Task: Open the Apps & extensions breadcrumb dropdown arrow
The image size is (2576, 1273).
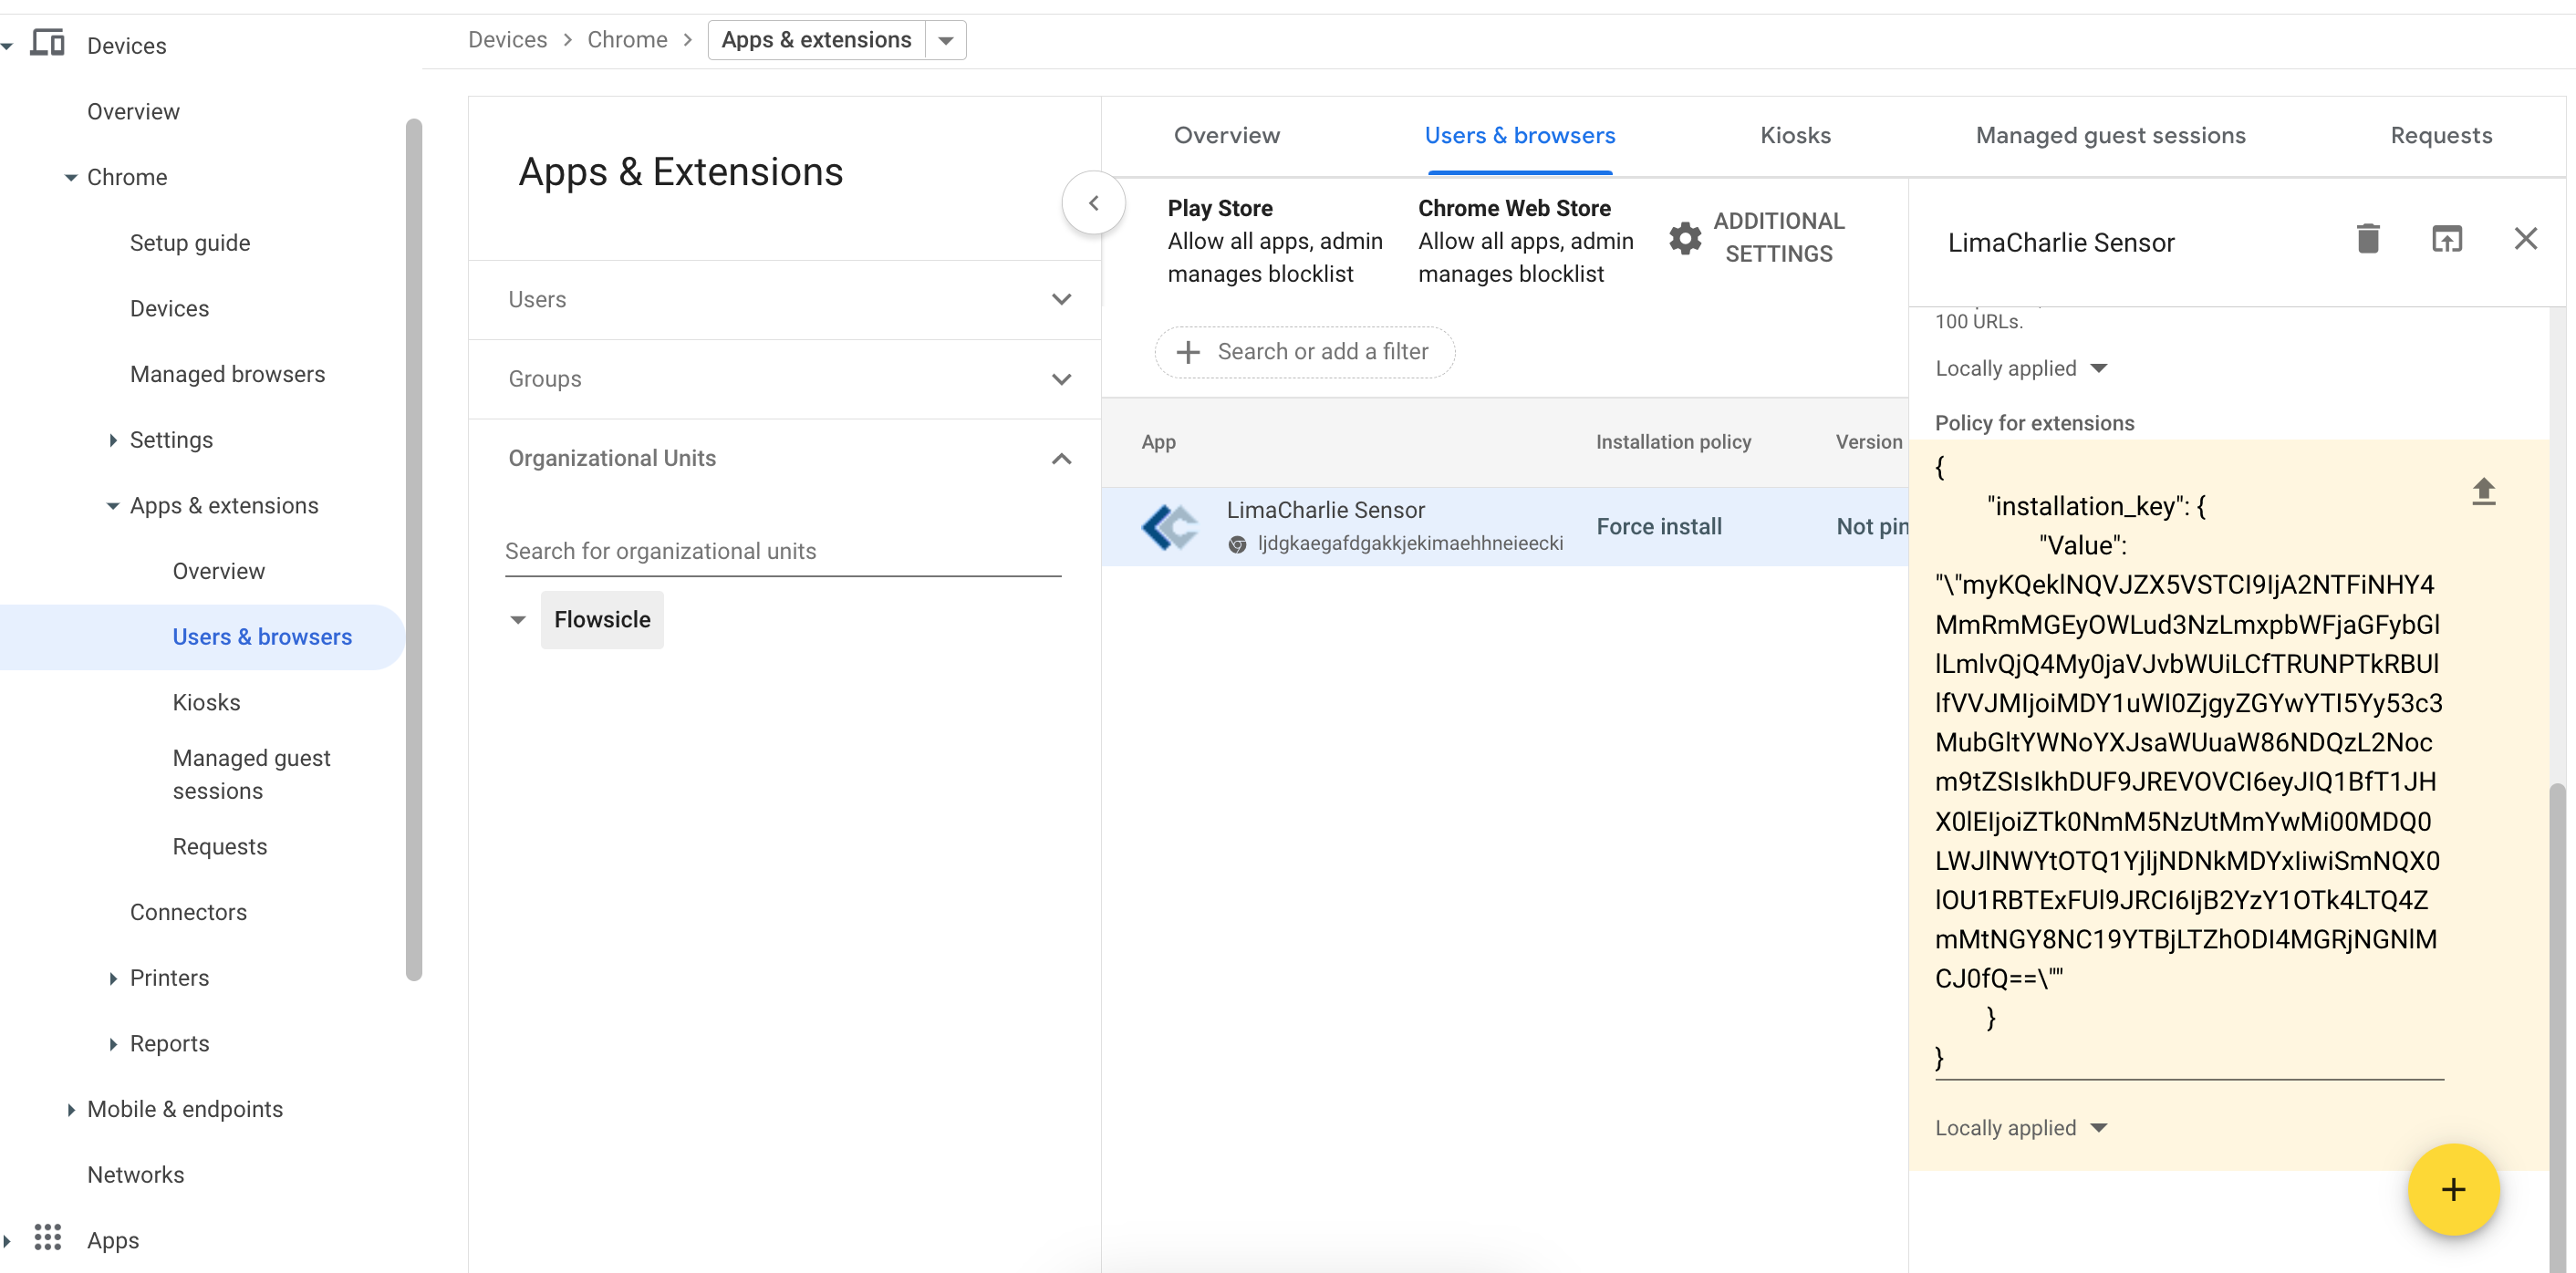Action: click(945, 40)
